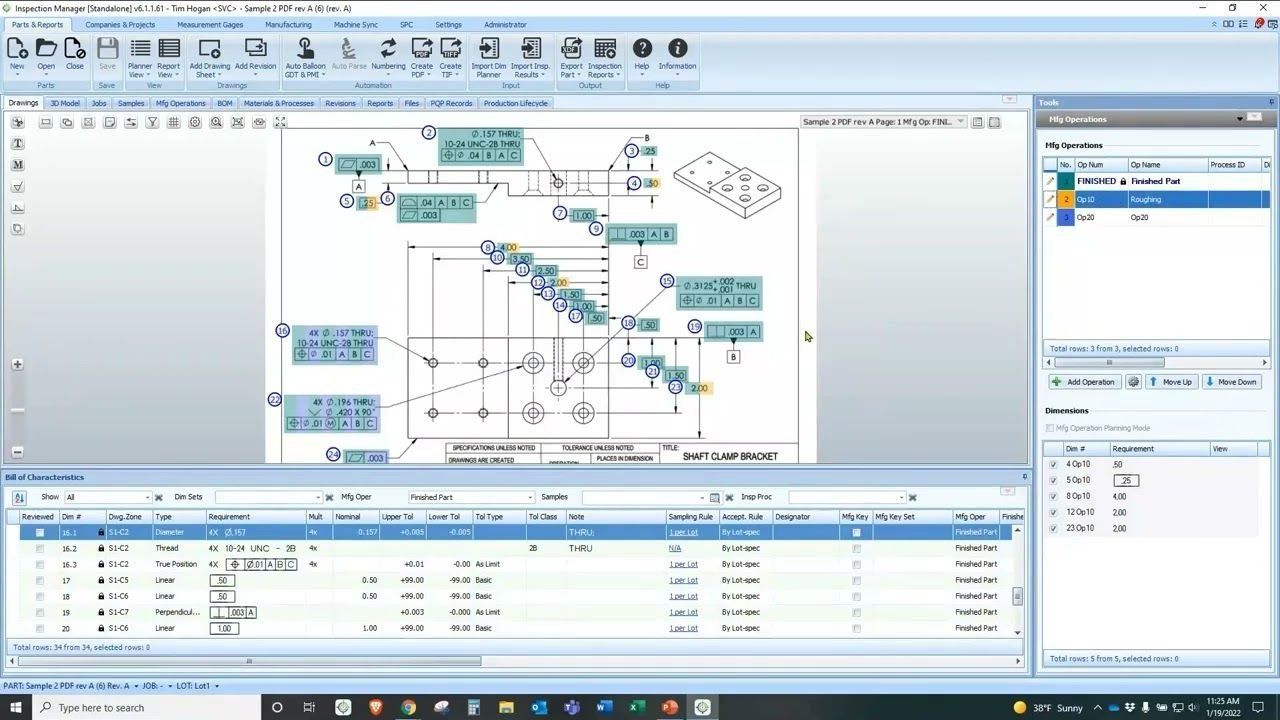Image resolution: width=1280 pixels, height=720 pixels.
Task: Click the N/A sampling rule link in row 16.2
Action: point(675,548)
